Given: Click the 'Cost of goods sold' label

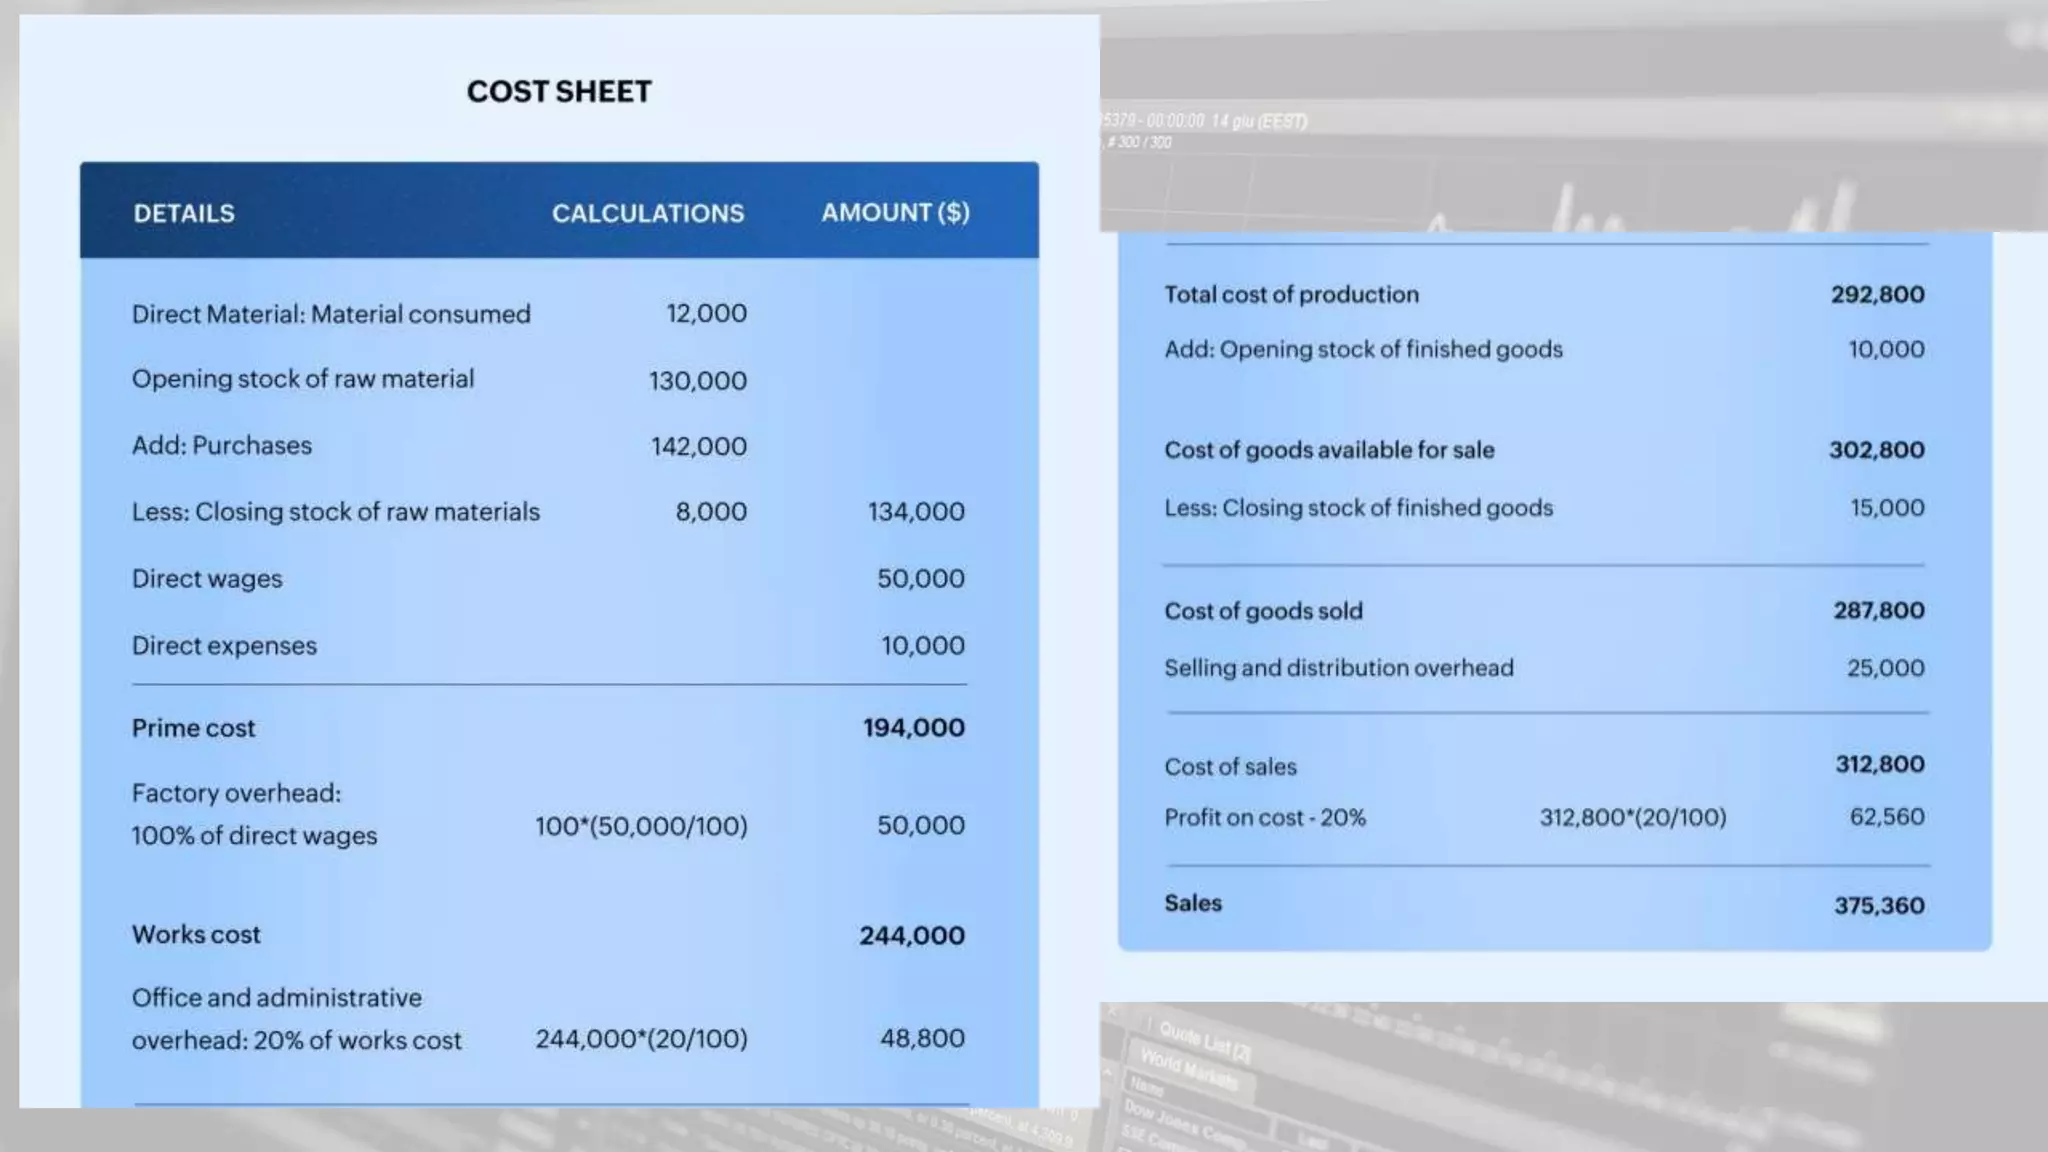Looking at the screenshot, I should [1263, 611].
